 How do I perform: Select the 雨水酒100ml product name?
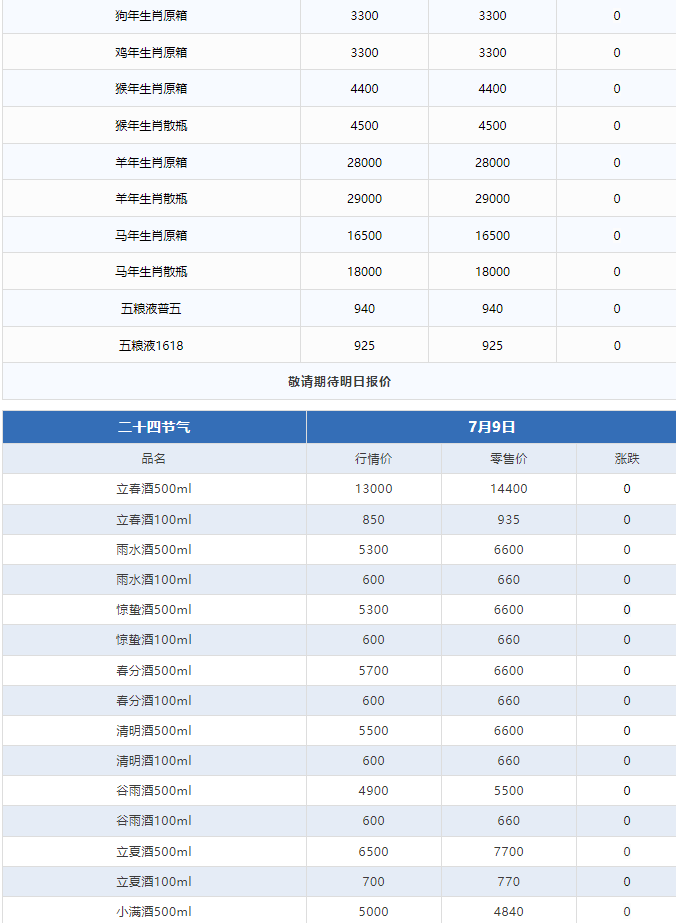tap(154, 580)
